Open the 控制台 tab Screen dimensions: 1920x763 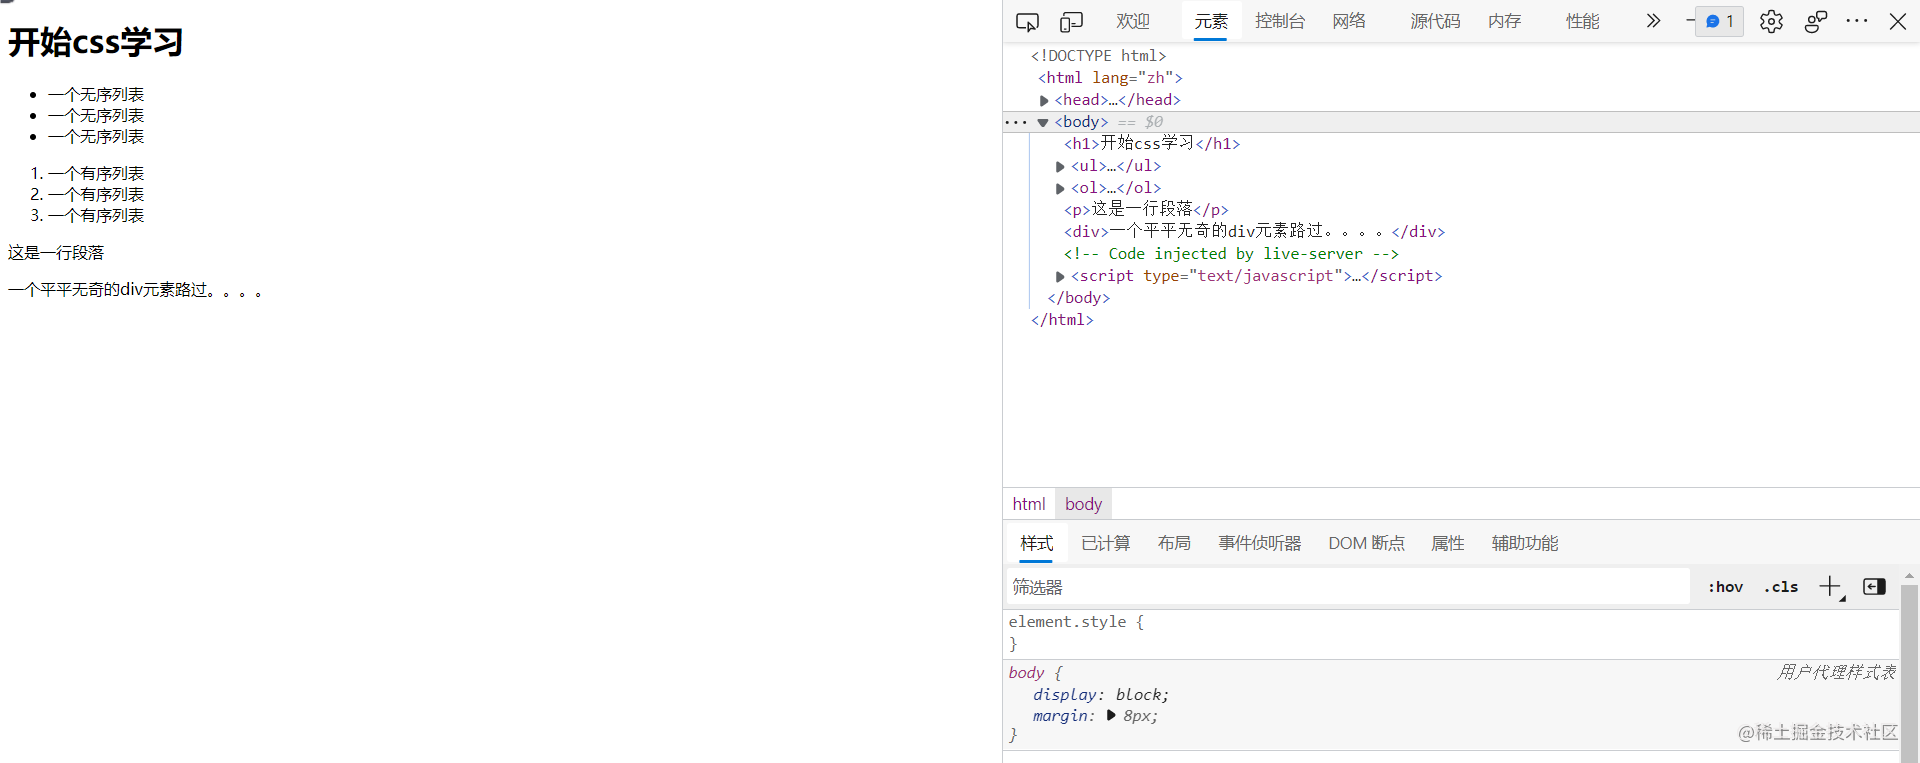[1280, 21]
